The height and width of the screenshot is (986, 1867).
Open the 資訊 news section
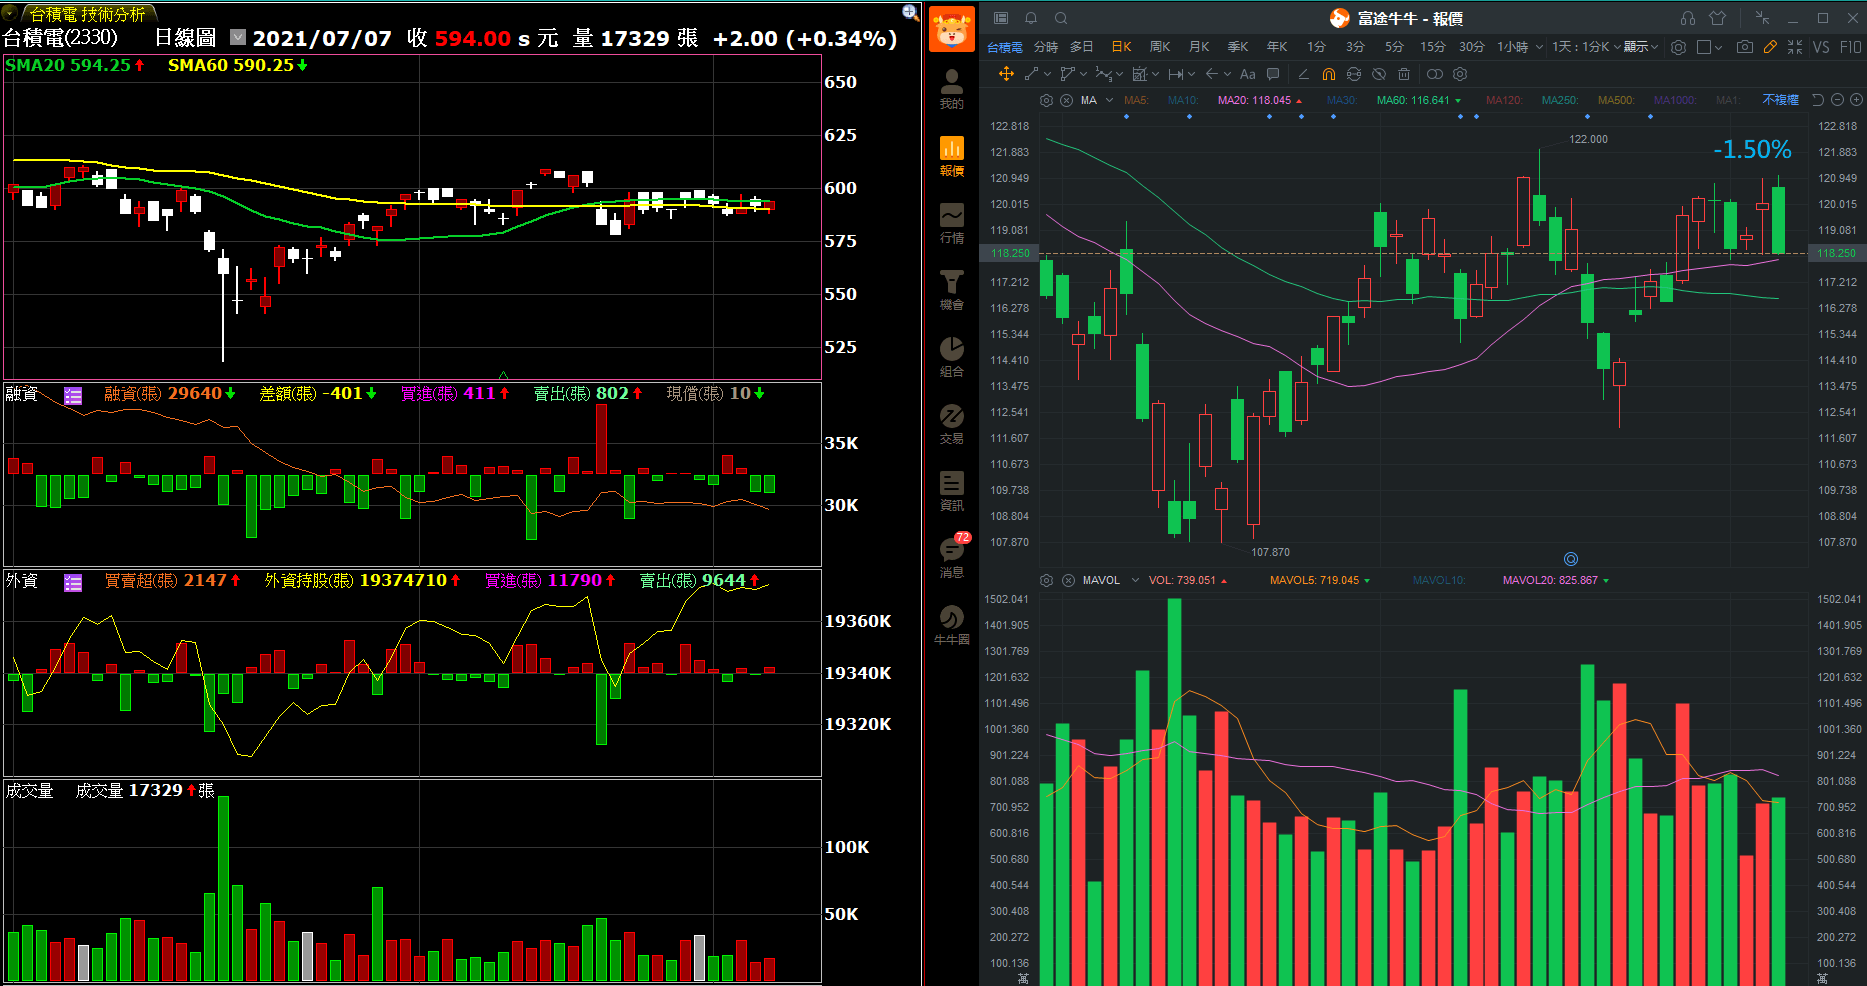coord(952,491)
